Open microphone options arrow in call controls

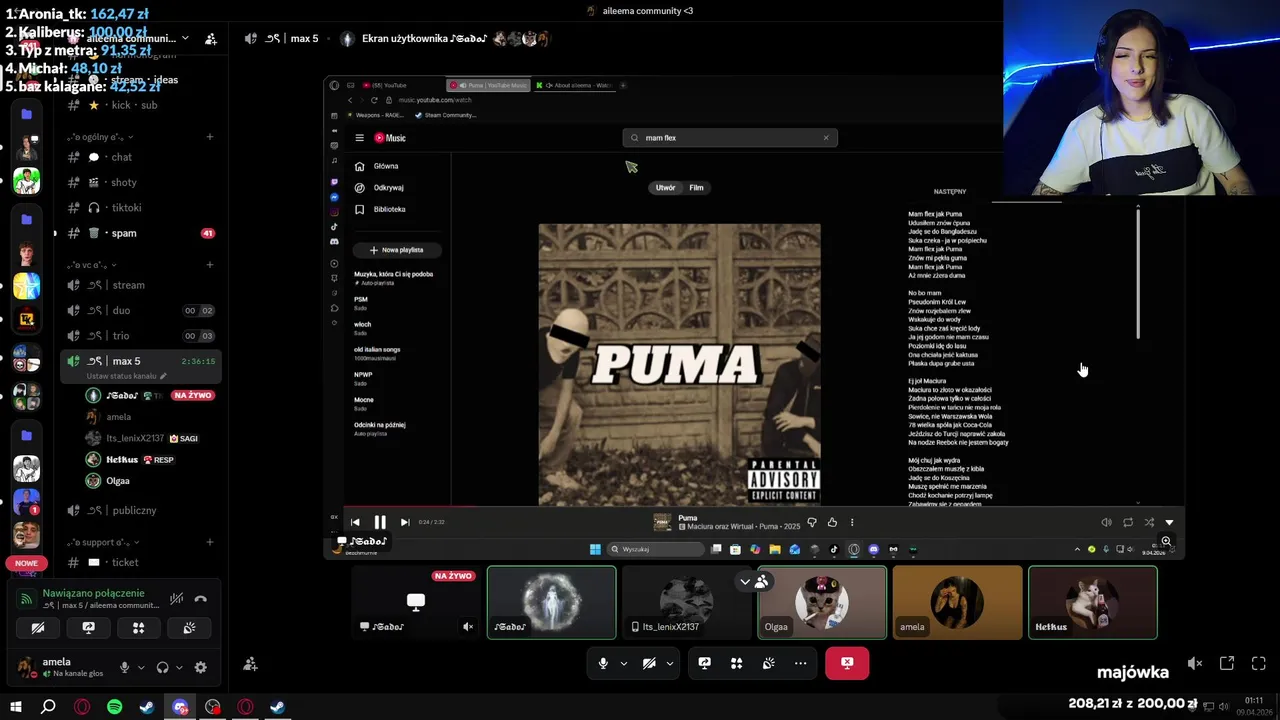[x=624, y=663]
